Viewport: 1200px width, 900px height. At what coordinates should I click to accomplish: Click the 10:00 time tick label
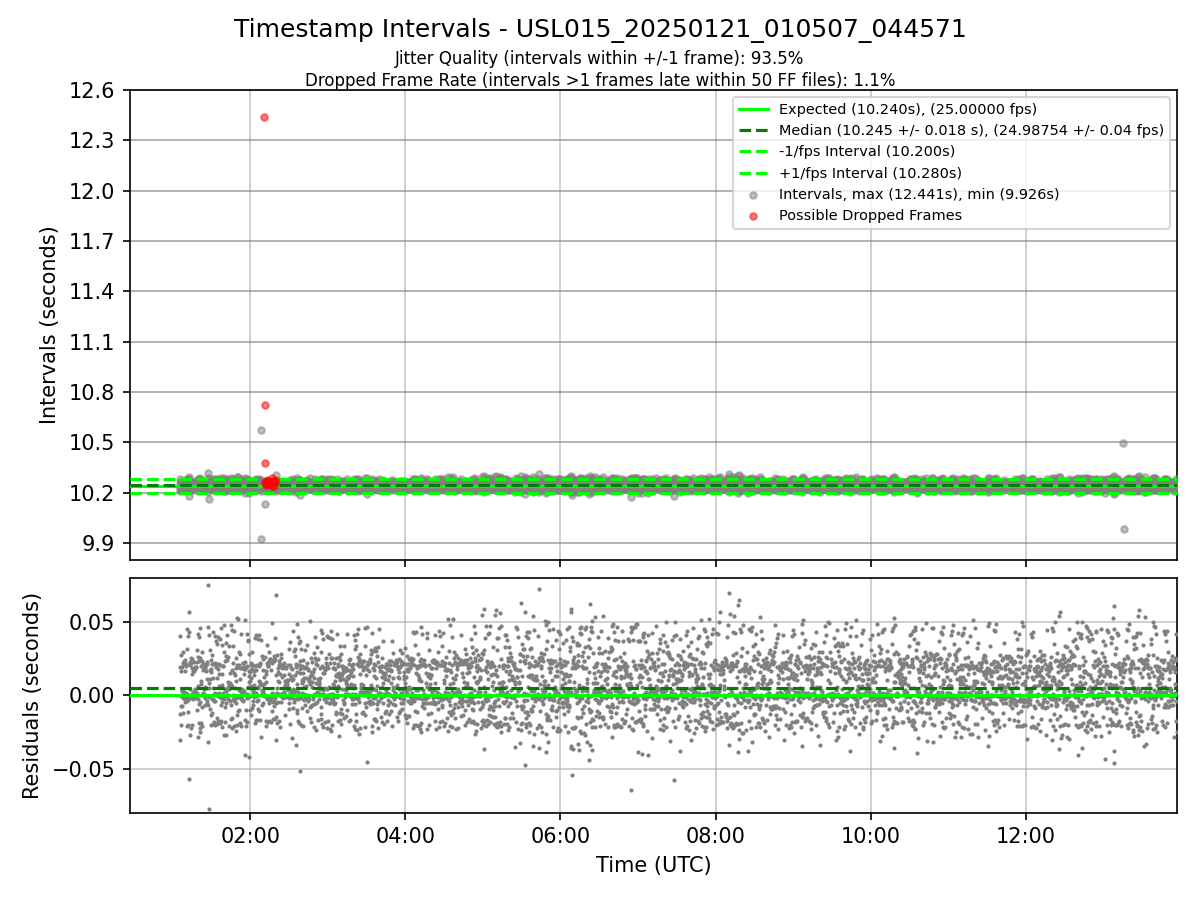(x=871, y=836)
